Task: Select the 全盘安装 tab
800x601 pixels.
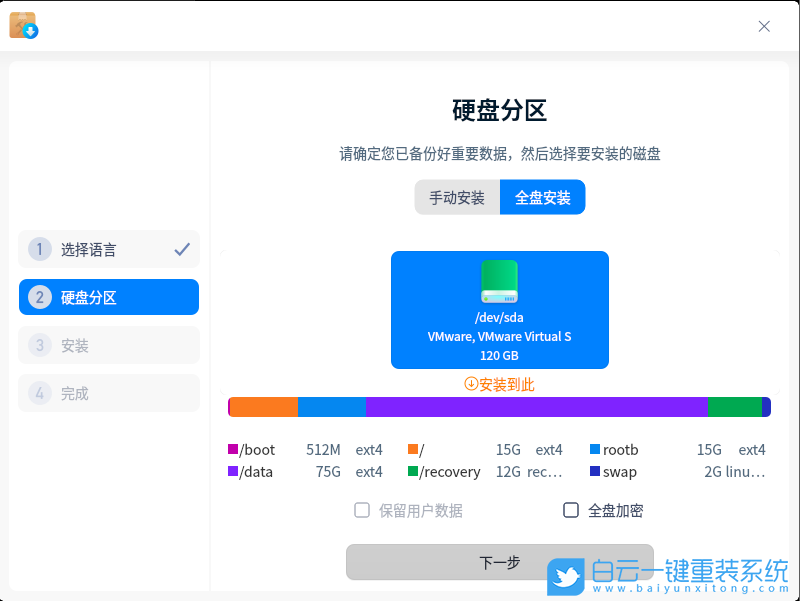Action: point(541,197)
